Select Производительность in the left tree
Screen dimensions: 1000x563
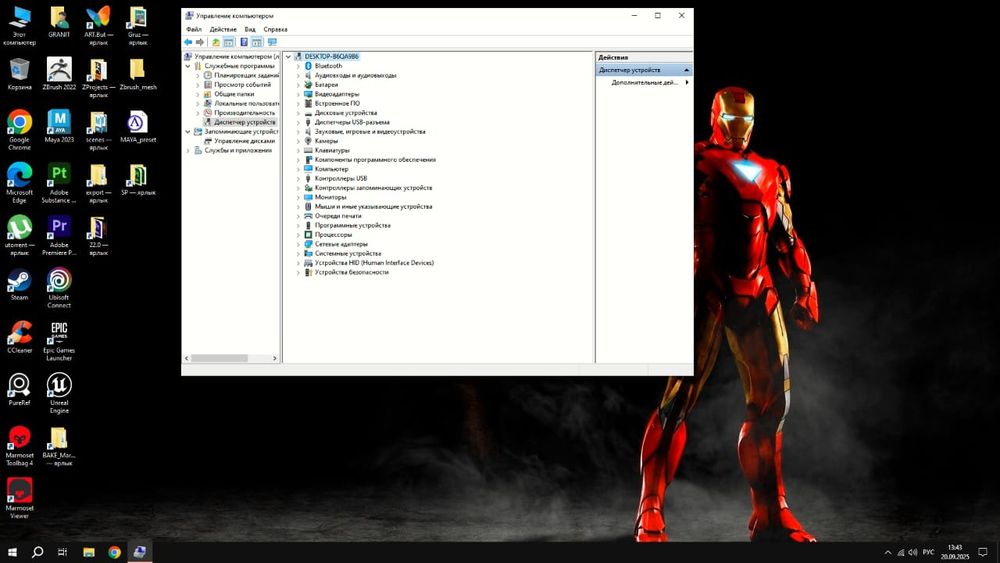pyautogui.click(x=245, y=113)
